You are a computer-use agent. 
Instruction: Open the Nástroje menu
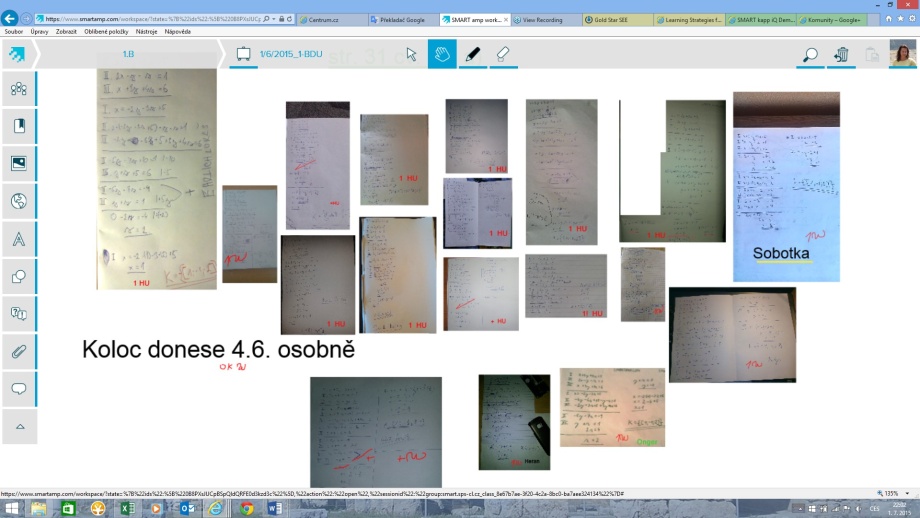tap(146, 32)
